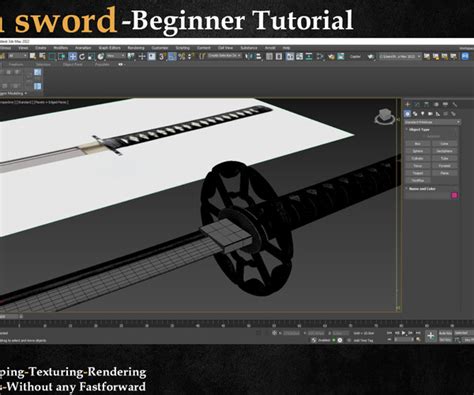Screen dimensions: 474x395
Task: Click the Select and Manipulate icon
Action: coord(142,56)
